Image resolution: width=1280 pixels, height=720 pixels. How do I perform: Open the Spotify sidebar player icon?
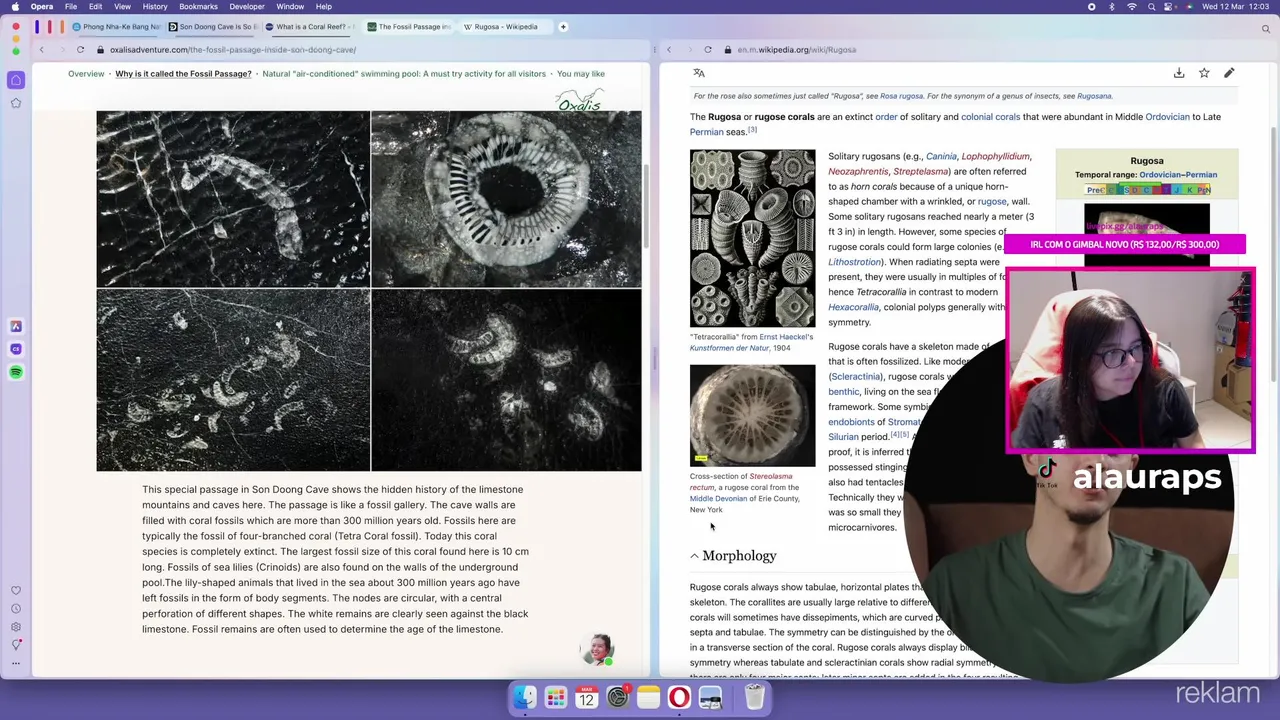coord(16,372)
